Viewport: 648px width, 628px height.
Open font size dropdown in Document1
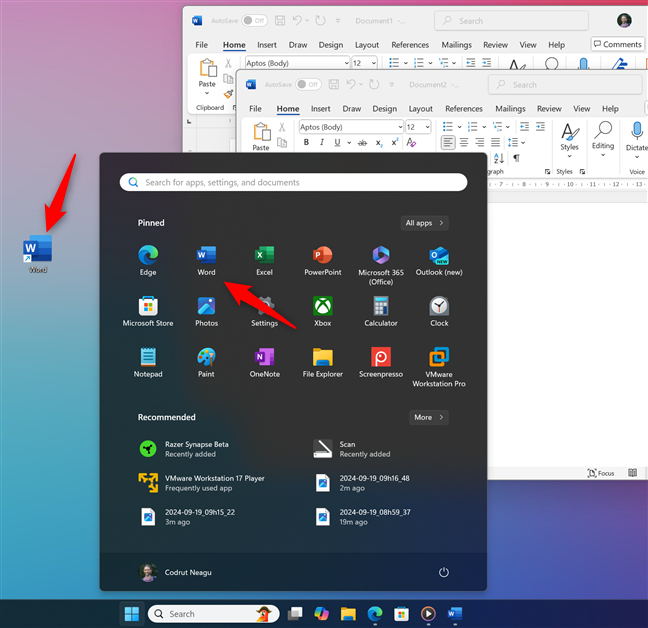(374, 63)
